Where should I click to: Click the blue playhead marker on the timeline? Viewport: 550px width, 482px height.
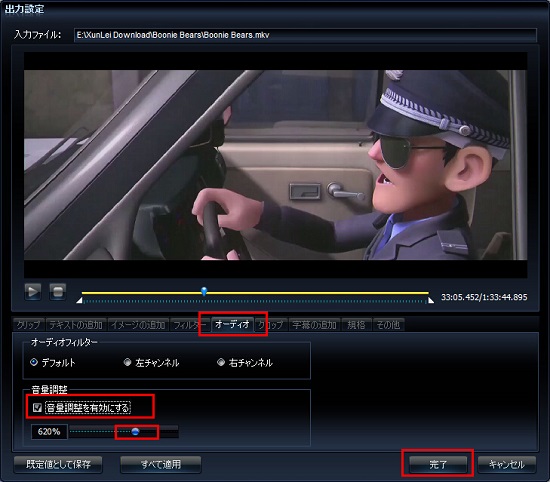[204, 291]
